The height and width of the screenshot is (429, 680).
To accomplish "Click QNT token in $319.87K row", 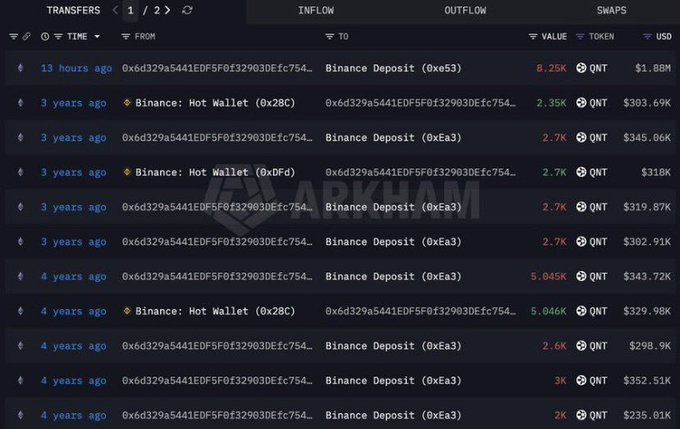I will pos(592,207).
